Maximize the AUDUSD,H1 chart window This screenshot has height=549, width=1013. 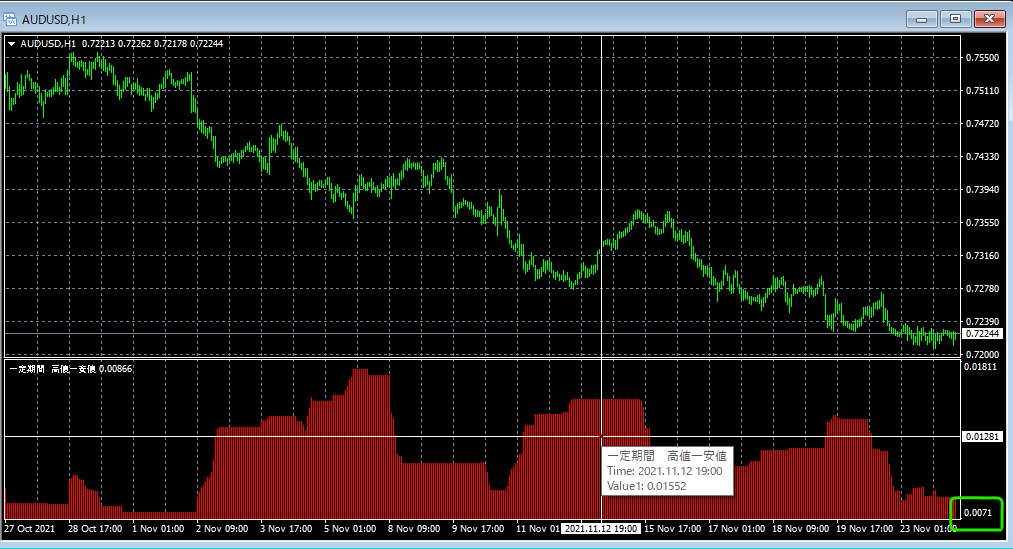[955, 18]
